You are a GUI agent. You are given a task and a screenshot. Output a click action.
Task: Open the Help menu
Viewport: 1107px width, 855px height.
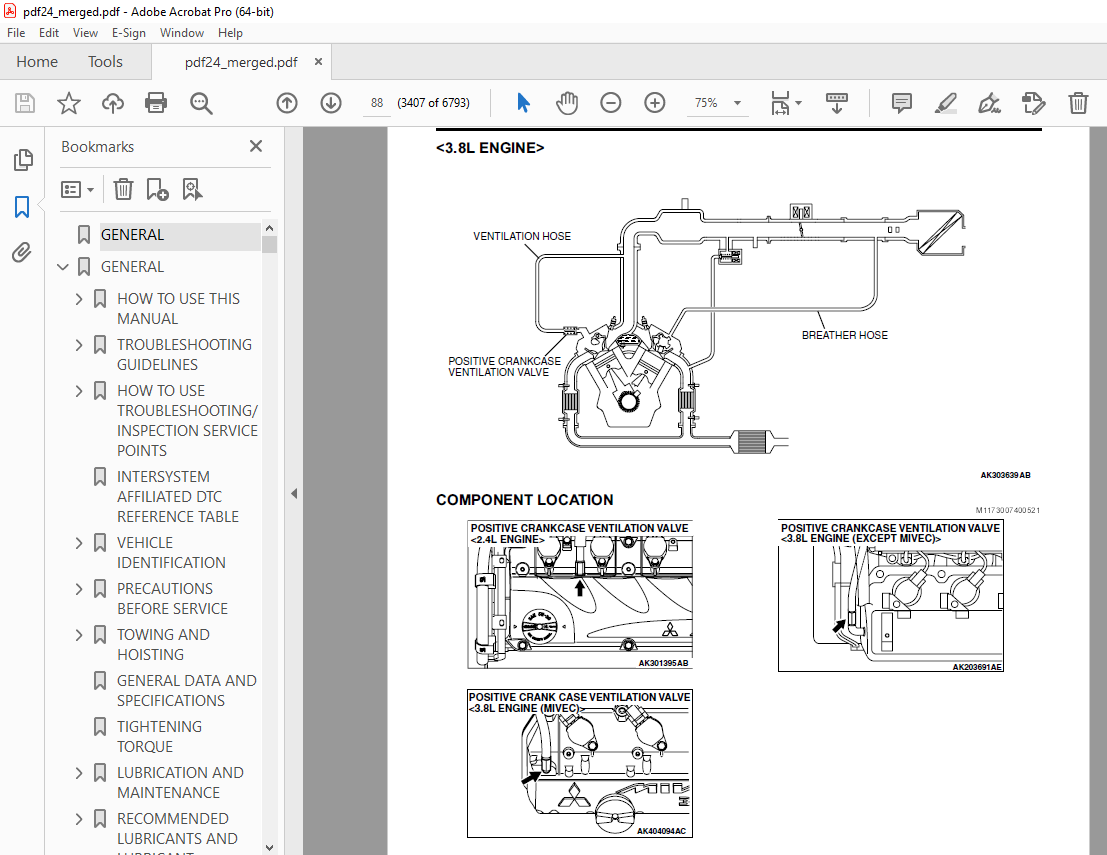230,32
